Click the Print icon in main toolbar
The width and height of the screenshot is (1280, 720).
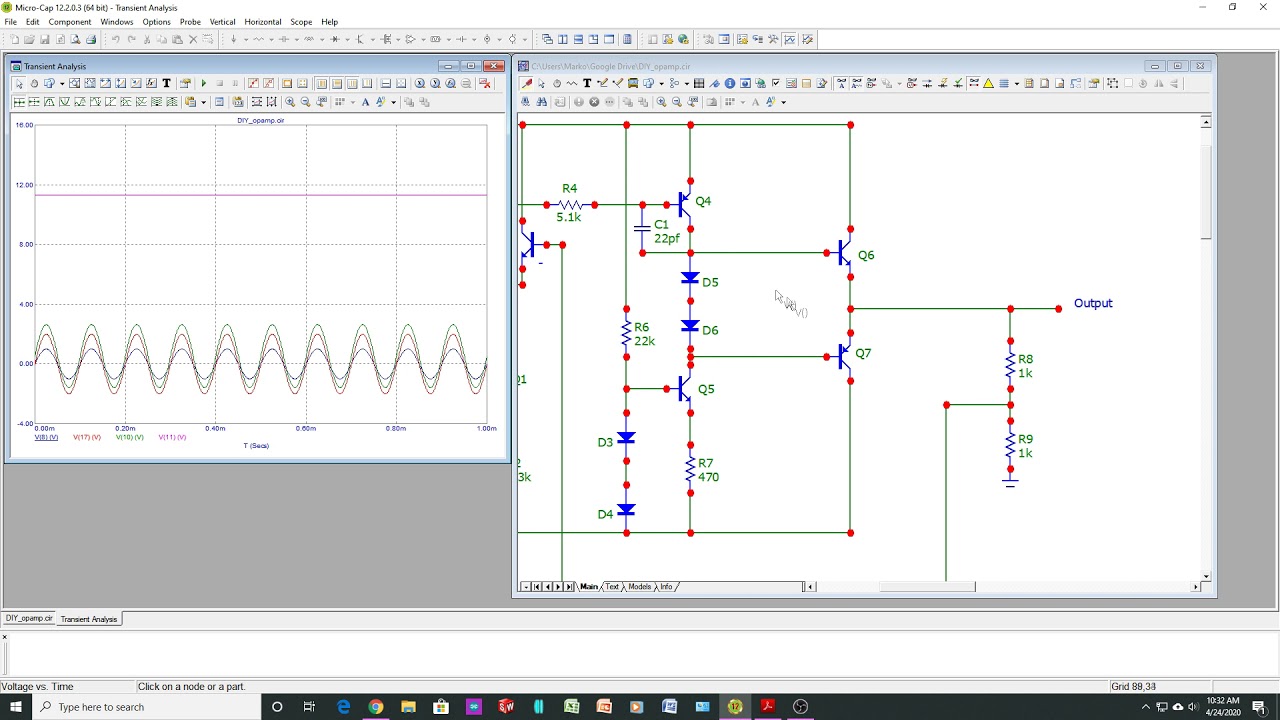91,39
